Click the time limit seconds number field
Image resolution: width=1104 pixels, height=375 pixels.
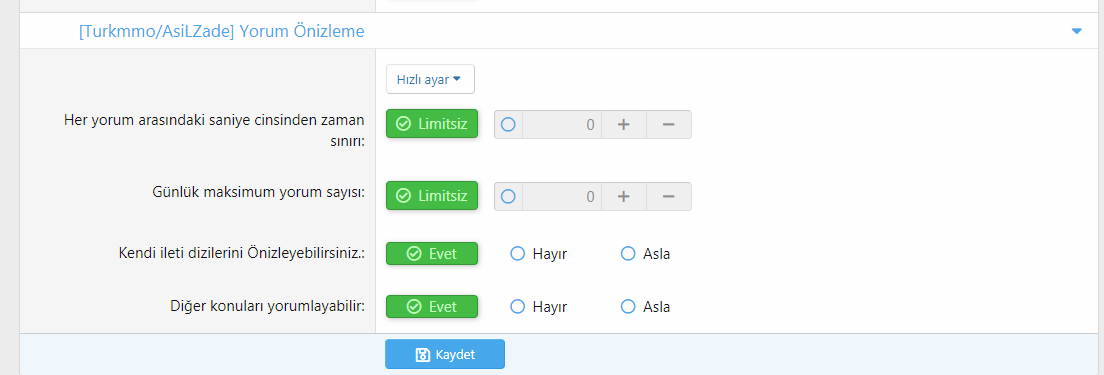click(x=561, y=124)
